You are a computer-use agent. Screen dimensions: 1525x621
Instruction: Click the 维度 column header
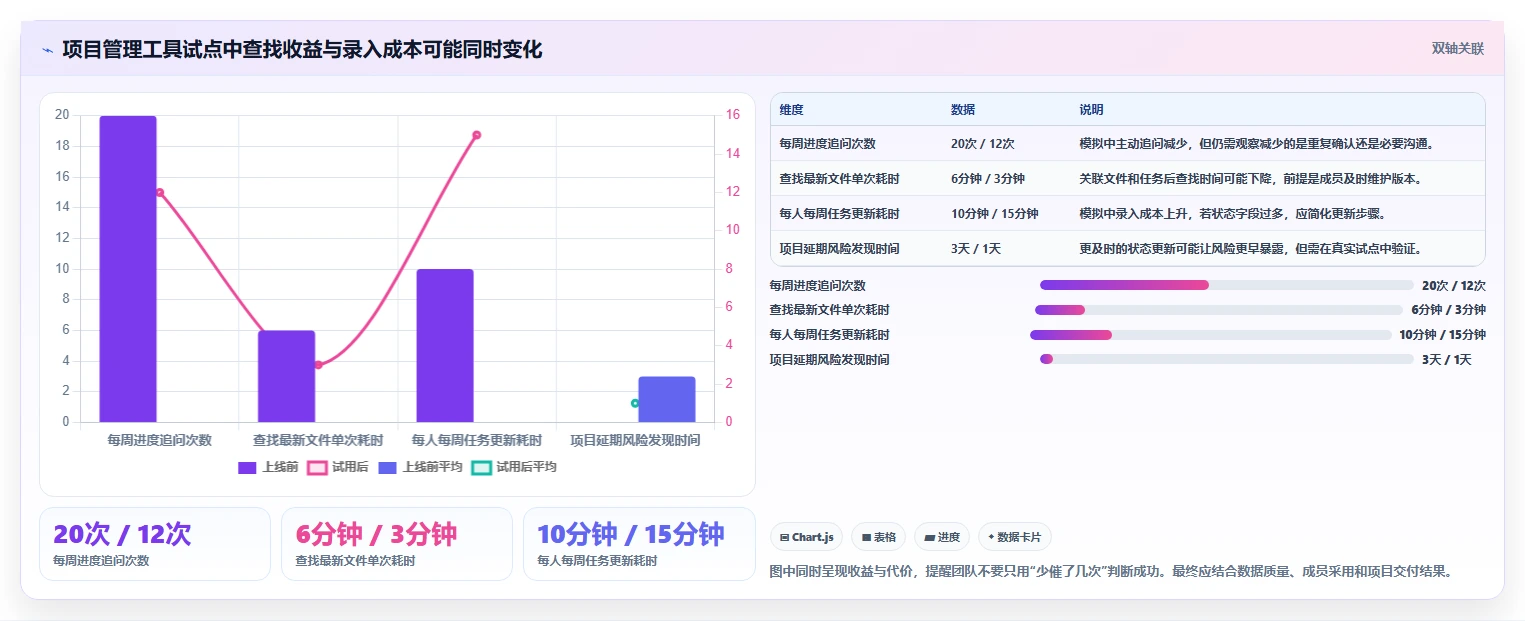click(792, 110)
